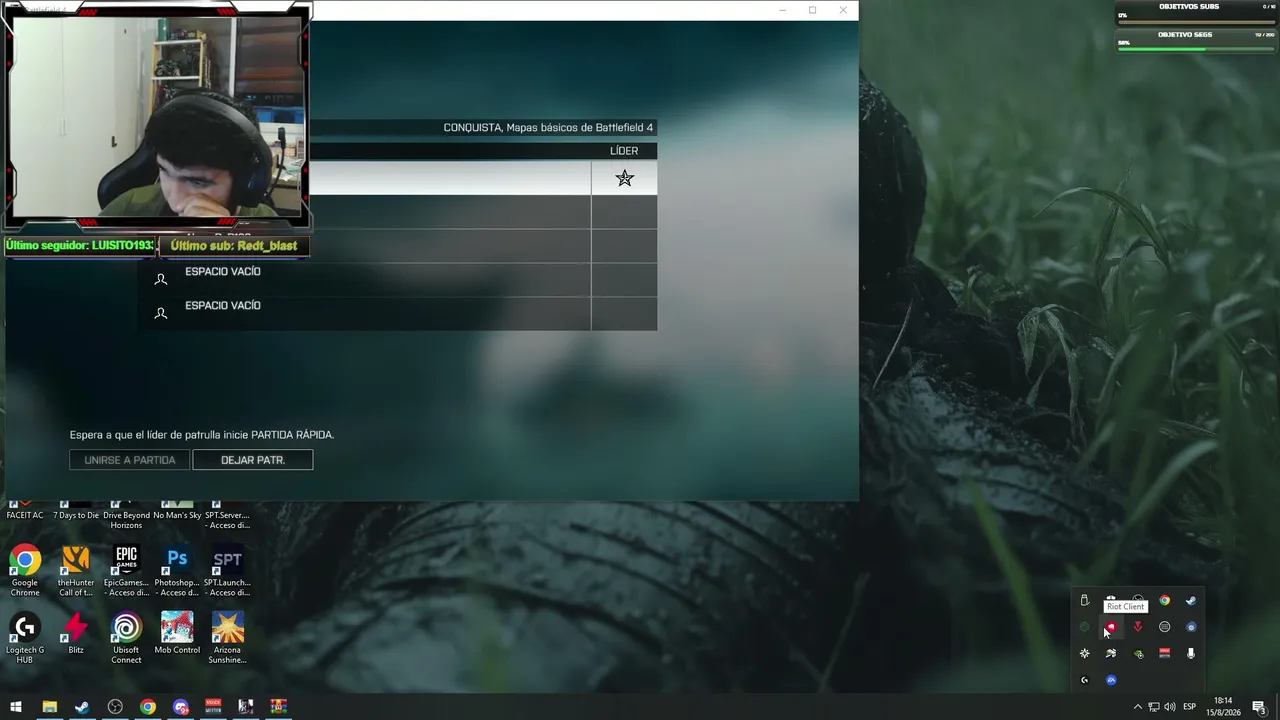The width and height of the screenshot is (1280, 720).
Task: Open Ubisoft Connect desktop shortcut
Action: pos(126,639)
